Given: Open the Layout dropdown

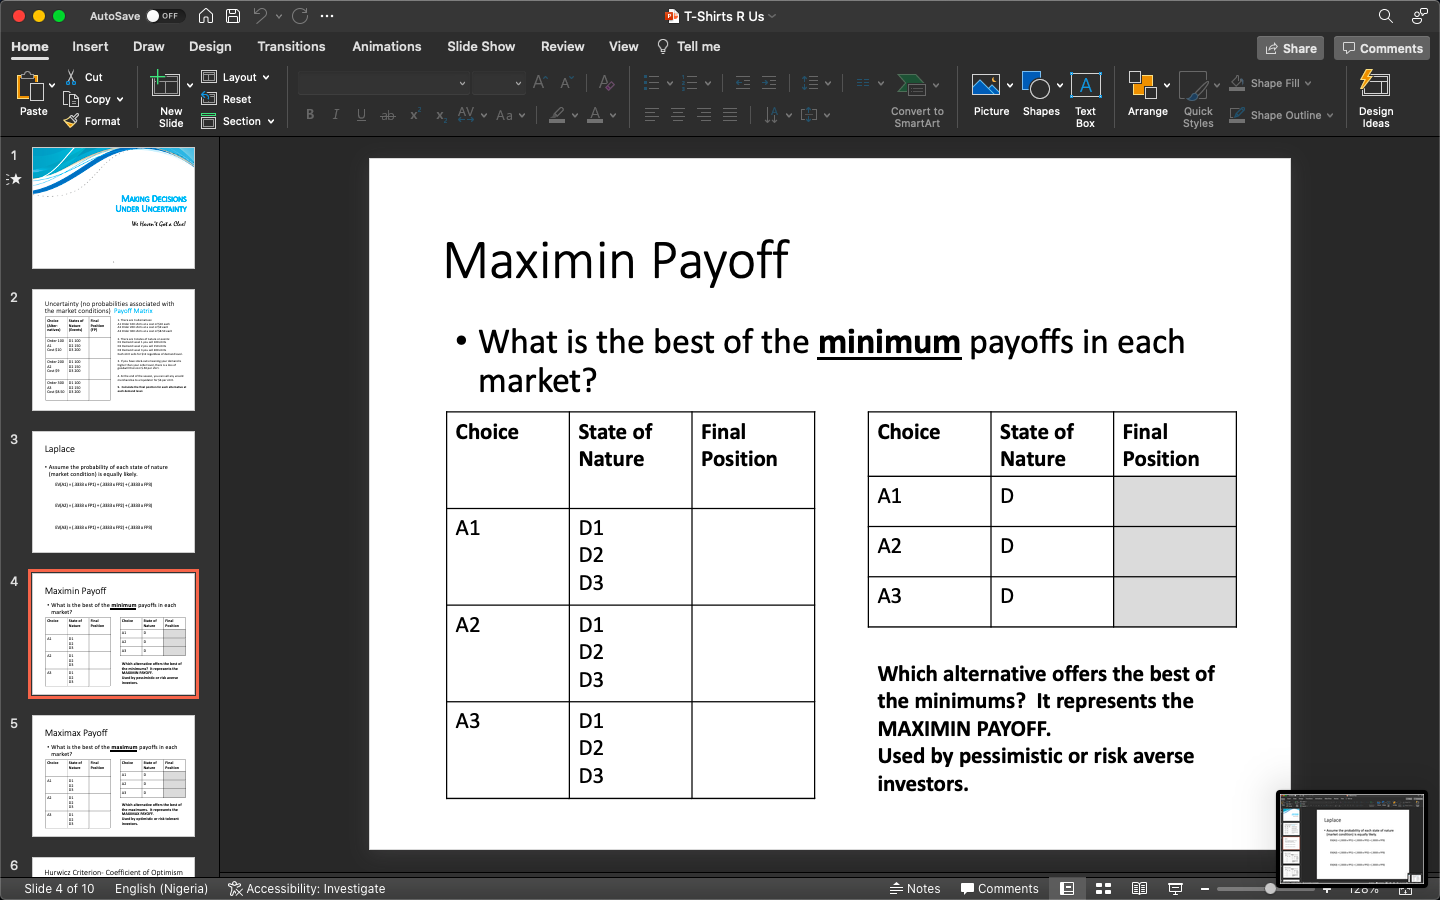Looking at the screenshot, I should click(236, 77).
